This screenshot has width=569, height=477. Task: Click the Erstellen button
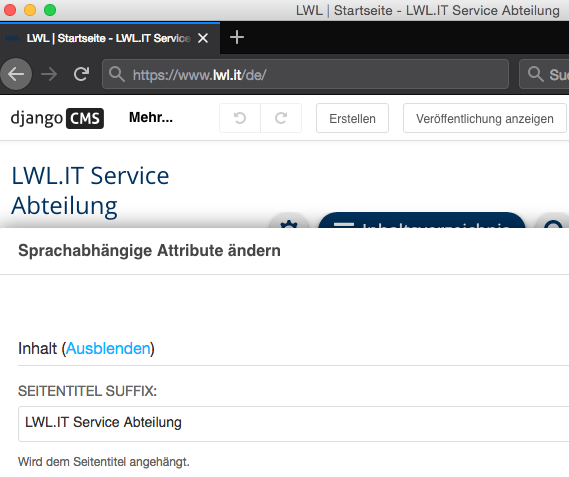point(352,118)
